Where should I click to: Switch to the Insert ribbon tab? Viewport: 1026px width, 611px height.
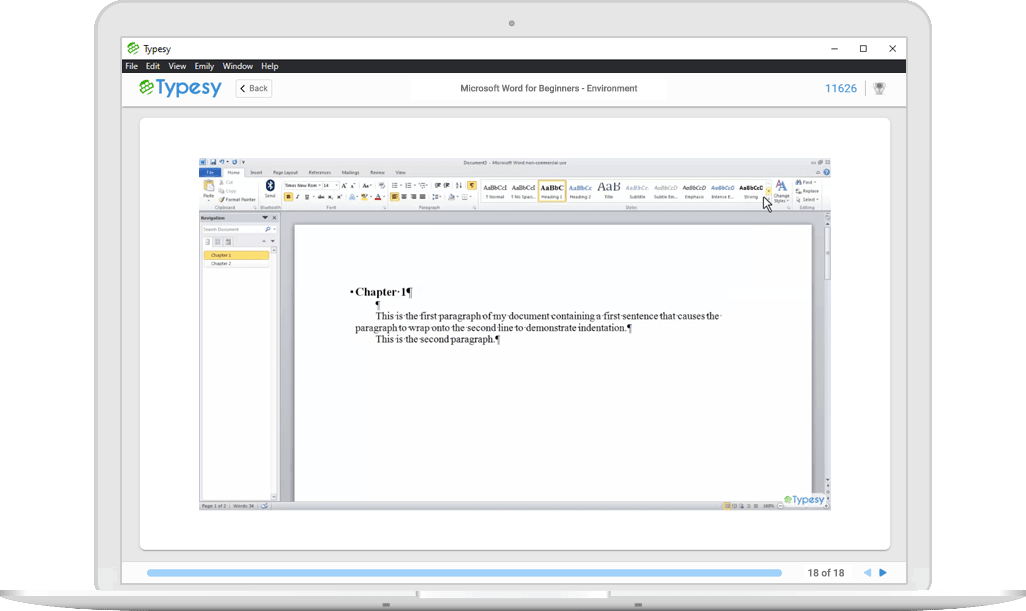pyautogui.click(x=256, y=173)
